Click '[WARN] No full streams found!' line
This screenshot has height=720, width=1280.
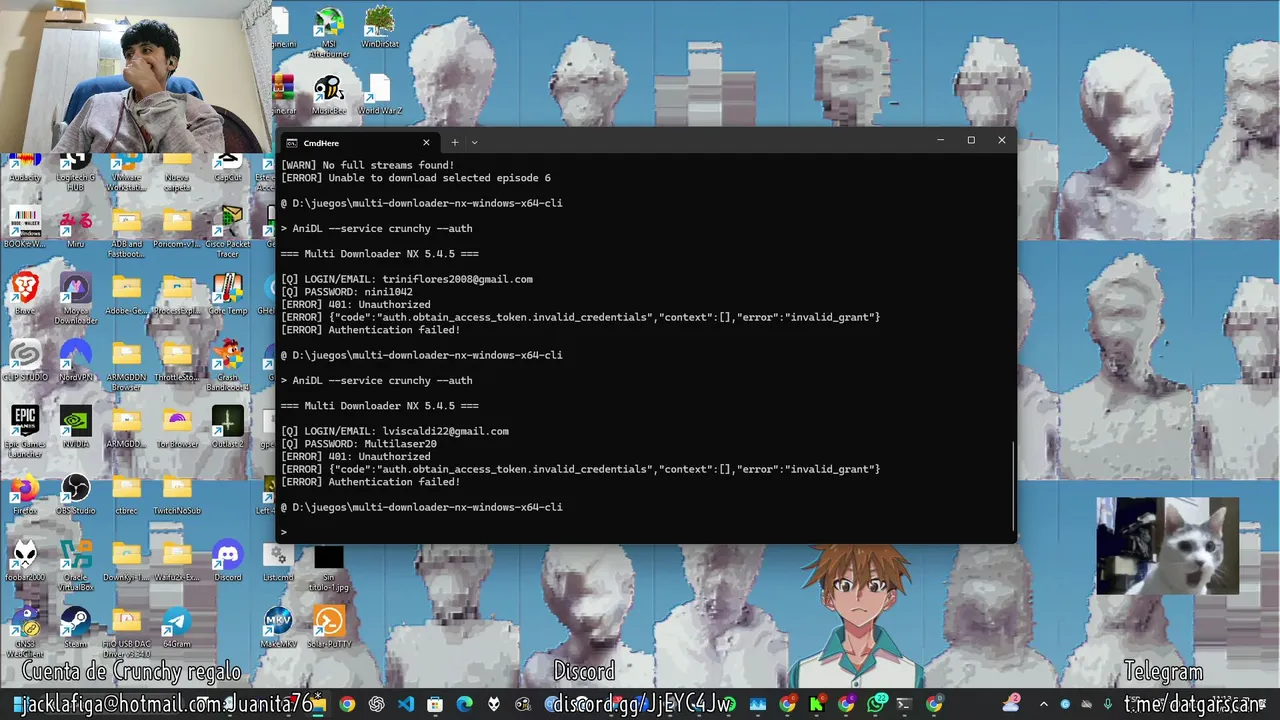tap(367, 165)
